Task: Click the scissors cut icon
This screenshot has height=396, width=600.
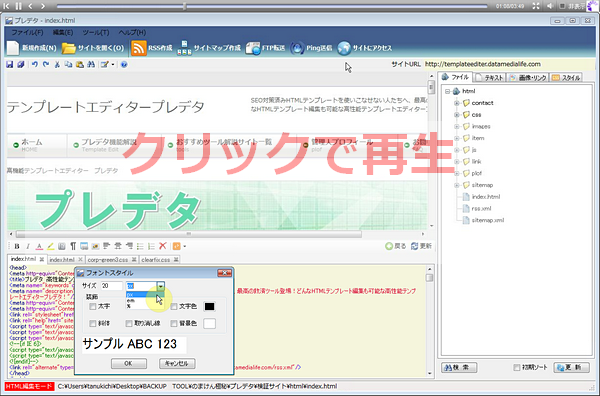Action: [57, 64]
